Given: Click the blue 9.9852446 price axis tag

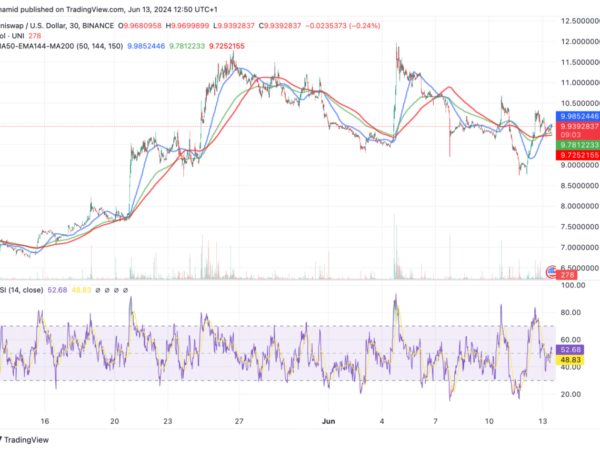Looking at the screenshot, I should pos(578,116).
